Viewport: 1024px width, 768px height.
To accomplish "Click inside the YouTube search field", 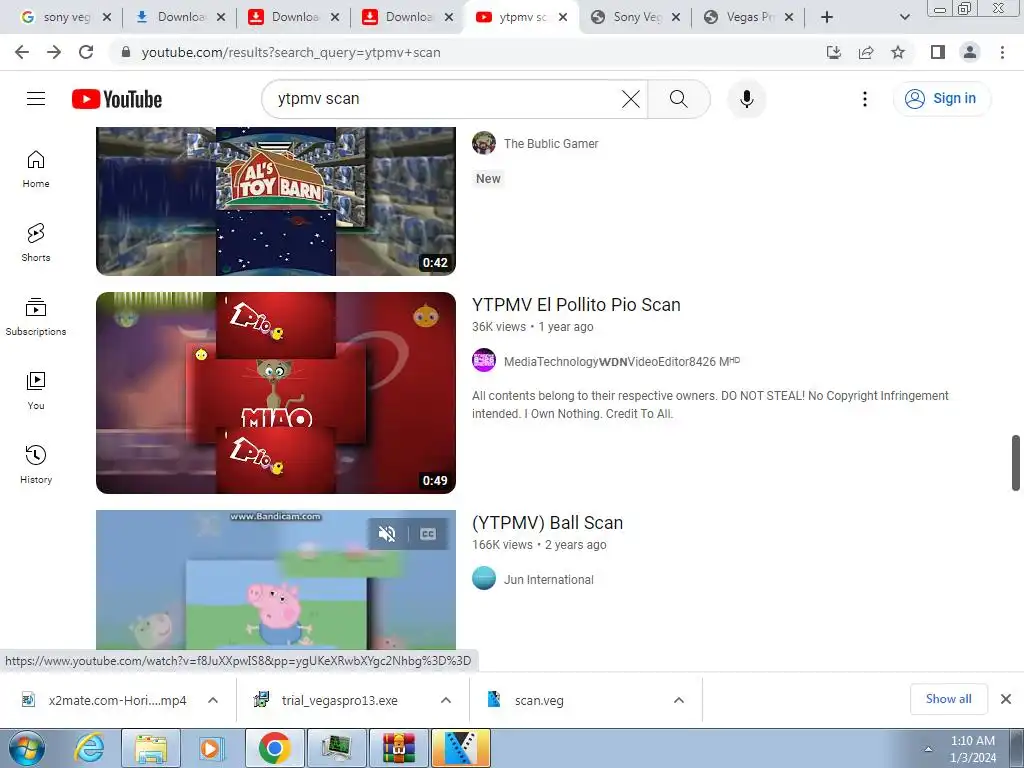I will tap(444, 99).
